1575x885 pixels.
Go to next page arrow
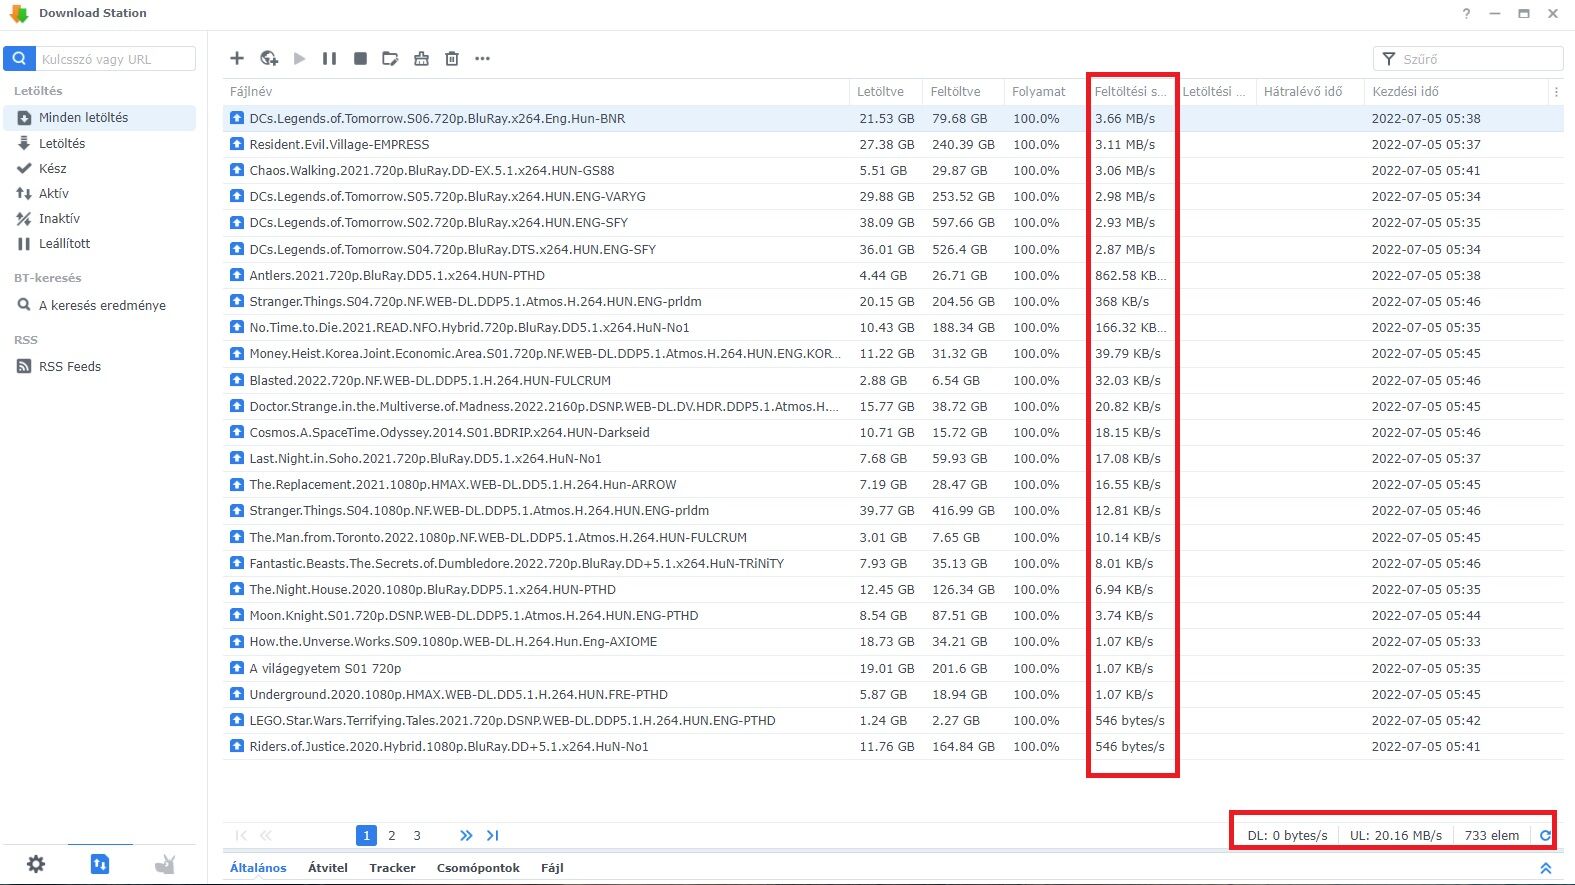pos(466,835)
